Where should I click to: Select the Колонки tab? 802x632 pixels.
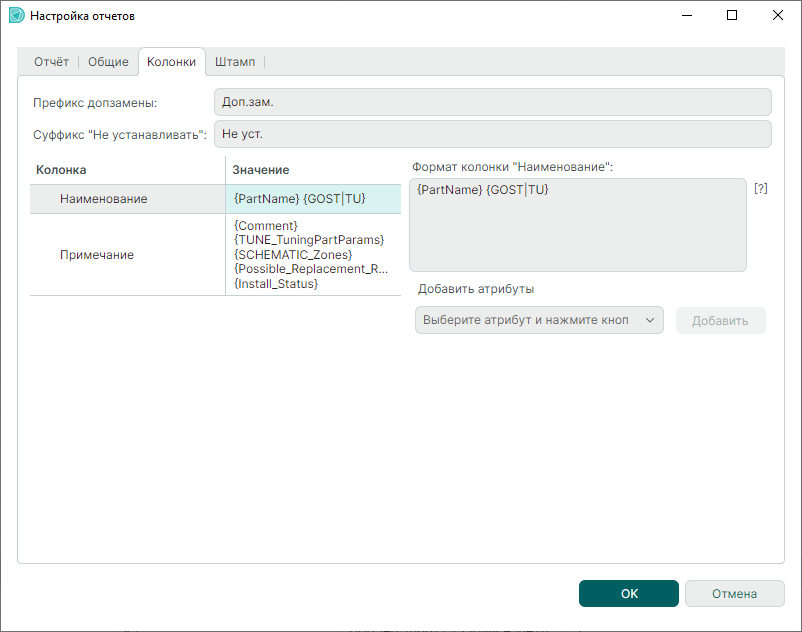171,62
